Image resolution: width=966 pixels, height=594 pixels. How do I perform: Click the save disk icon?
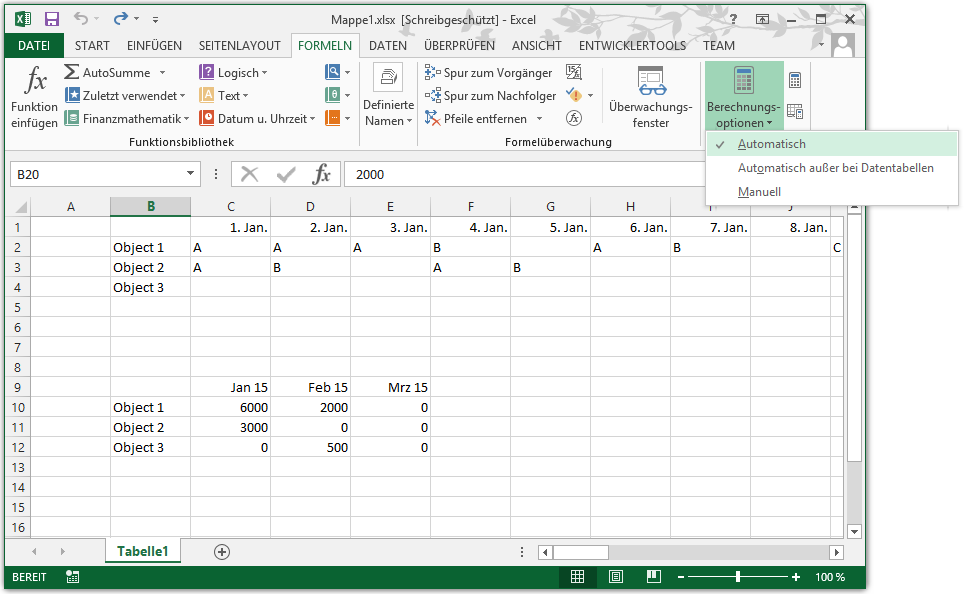(x=52, y=19)
